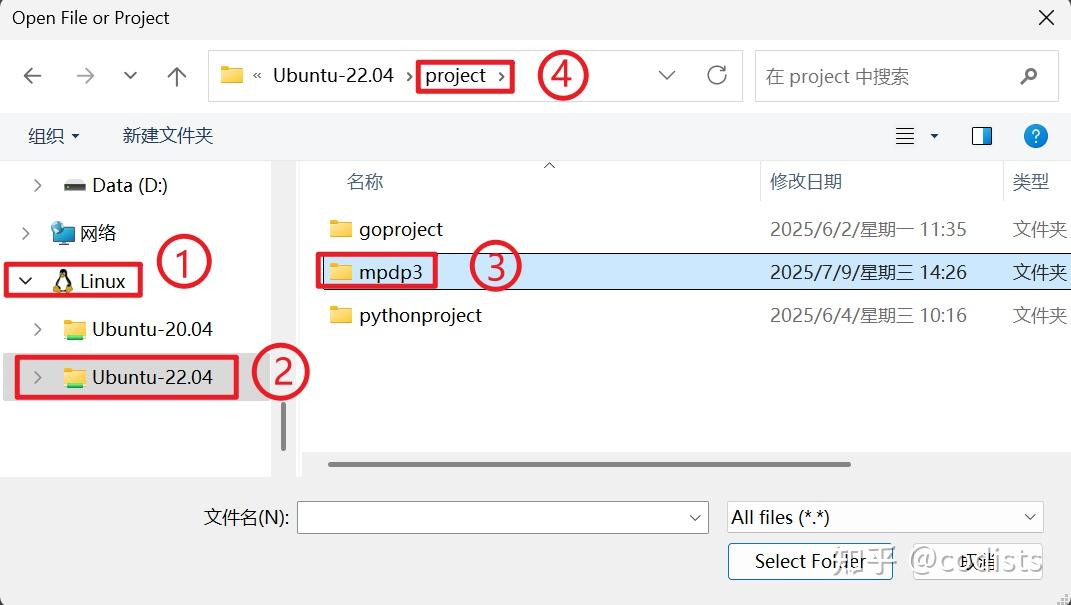The height and width of the screenshot is (605, 1071).
Task: Click the back navigation arrow
Action: click(x=32, y=75)
